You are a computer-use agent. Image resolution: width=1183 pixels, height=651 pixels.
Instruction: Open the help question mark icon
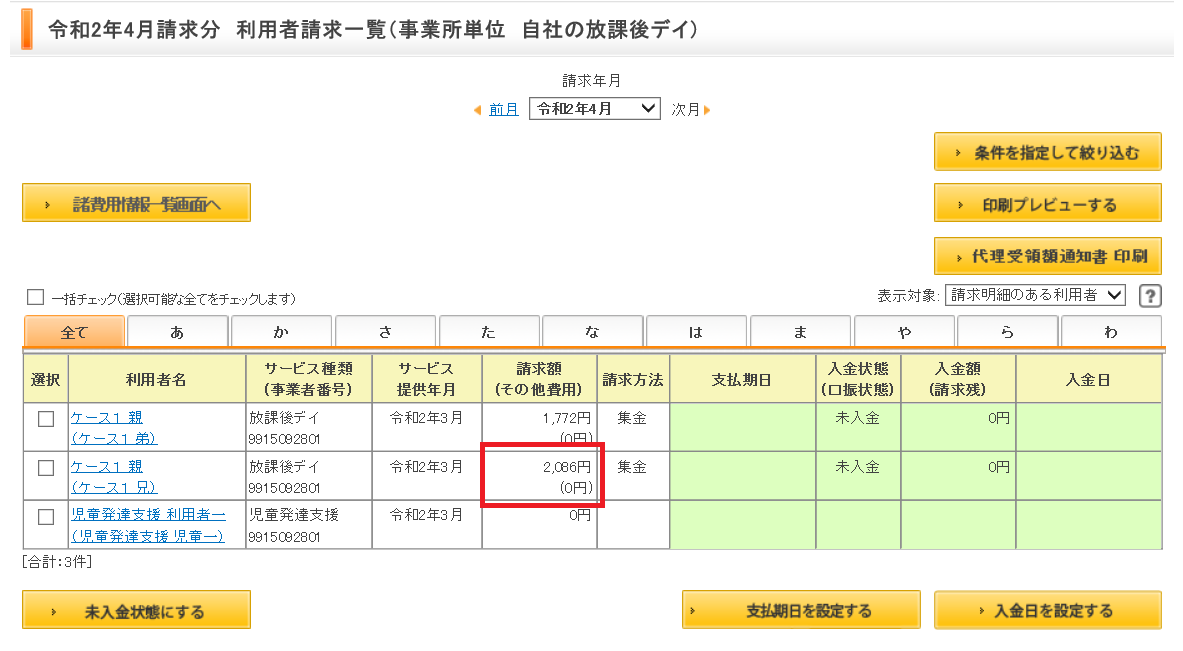pos(1150,296)
